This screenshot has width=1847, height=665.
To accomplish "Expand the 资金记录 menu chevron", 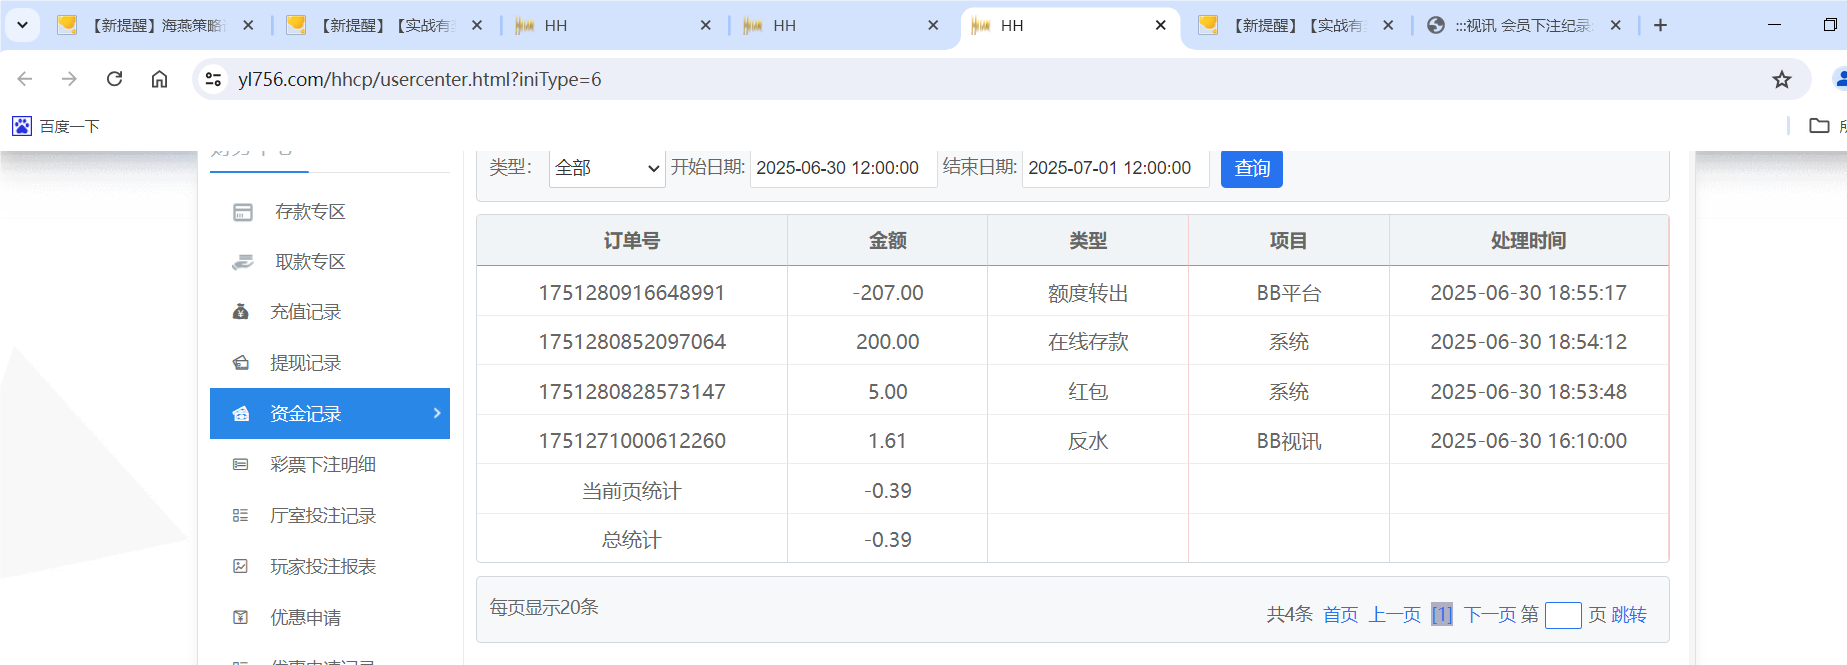I will 437,413.
